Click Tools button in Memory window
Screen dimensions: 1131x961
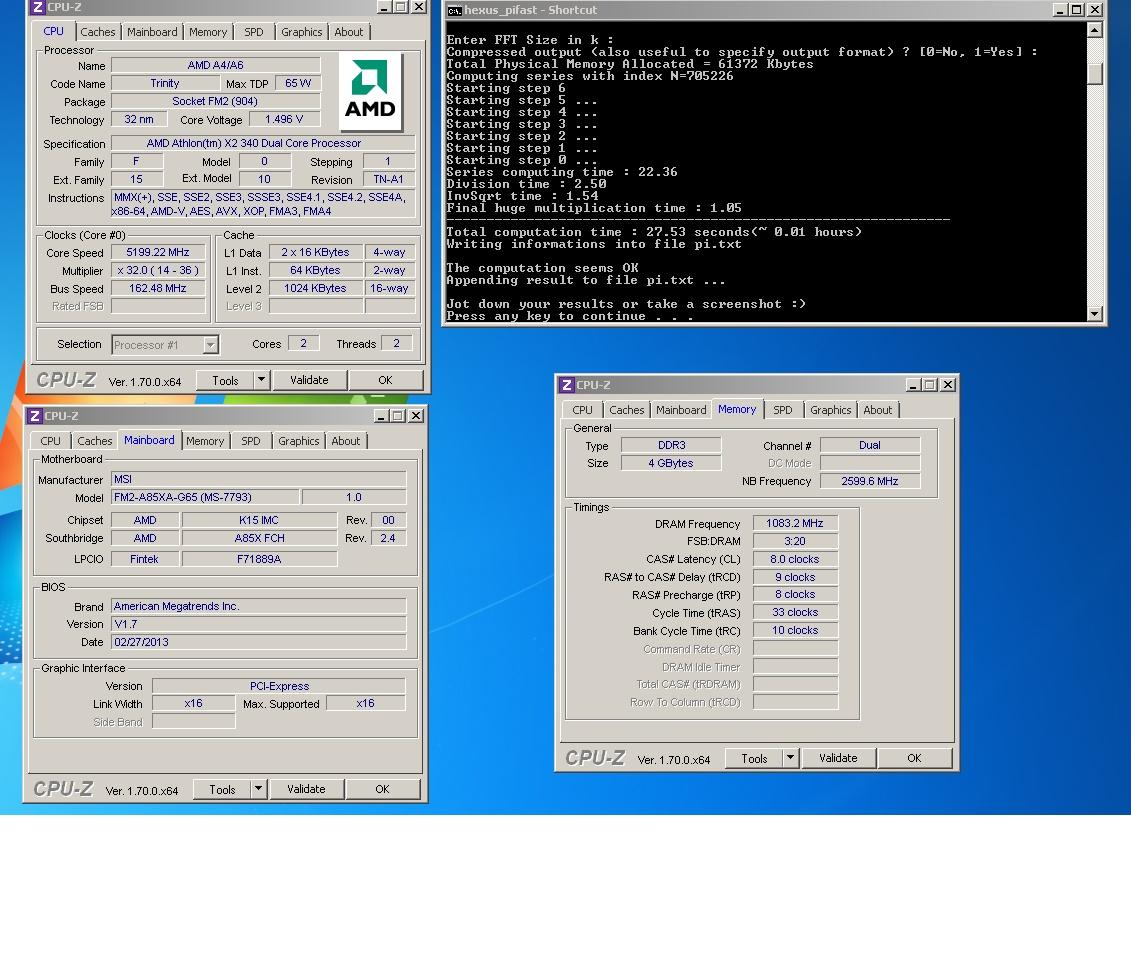coord(754,758)
